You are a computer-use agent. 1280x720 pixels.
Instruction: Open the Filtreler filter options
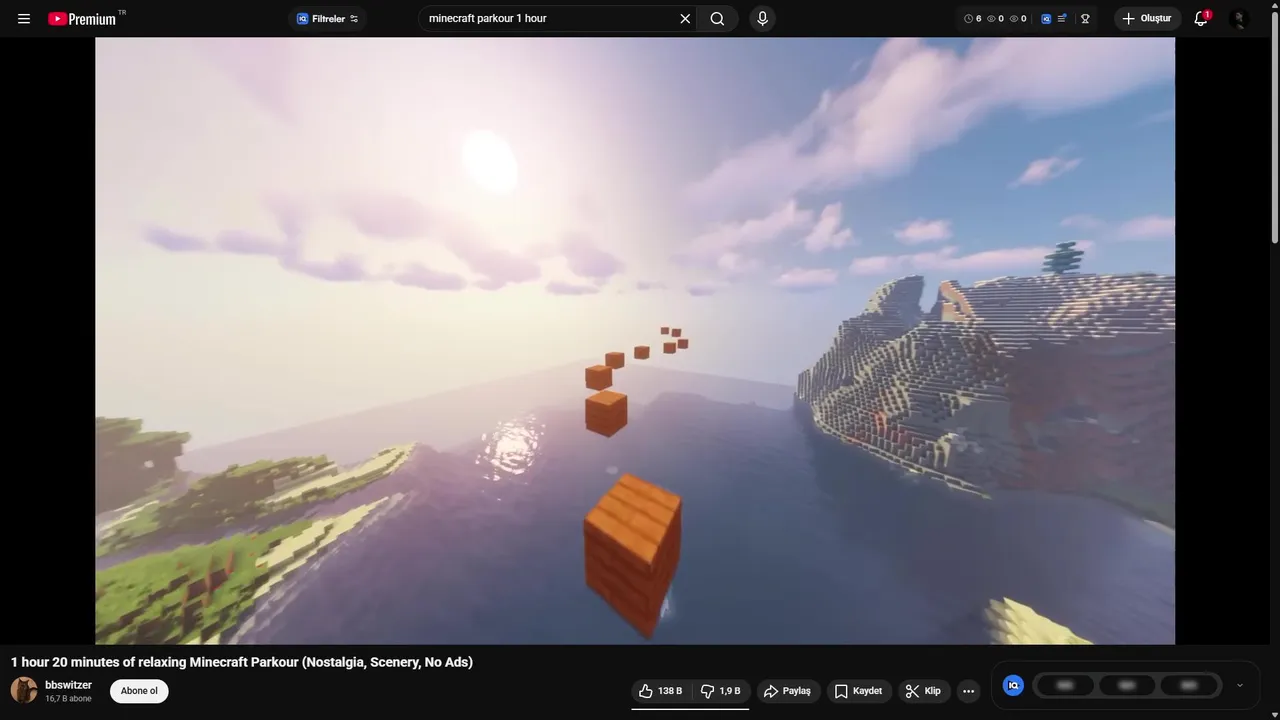coord(327,19)
